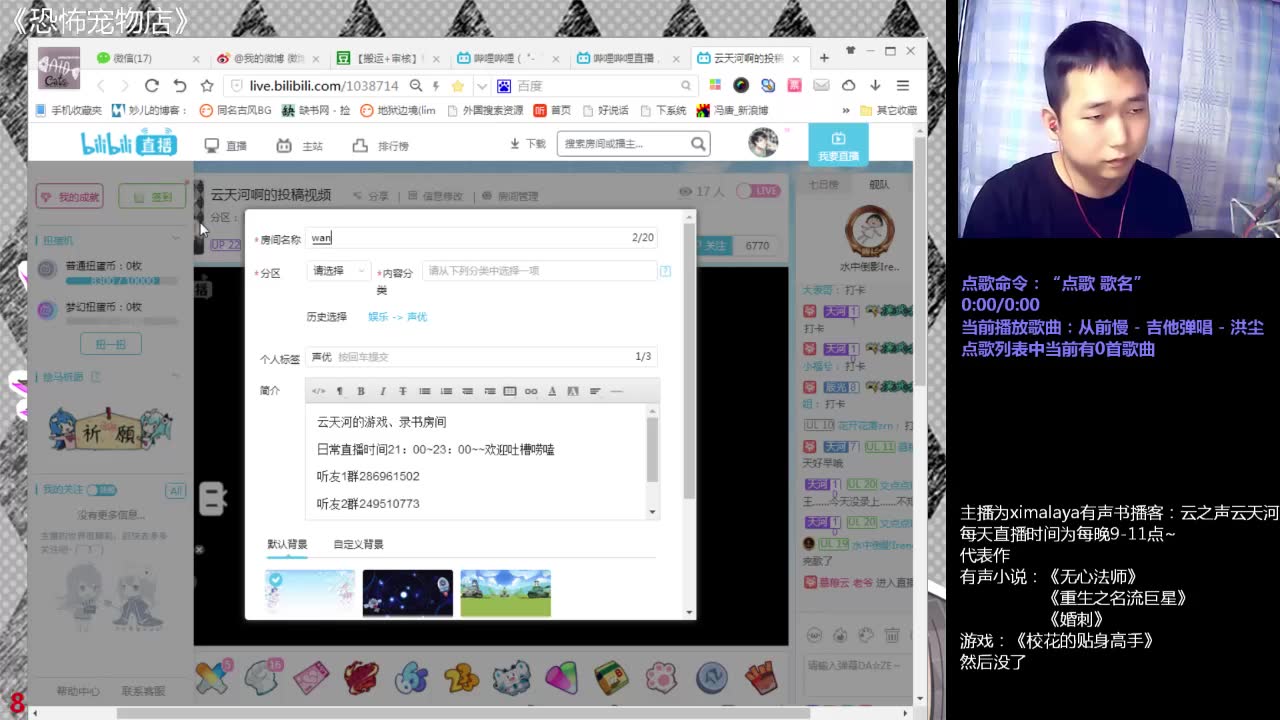
Task: Click the 房间名称 input field
Action: [x=468, y=238]
